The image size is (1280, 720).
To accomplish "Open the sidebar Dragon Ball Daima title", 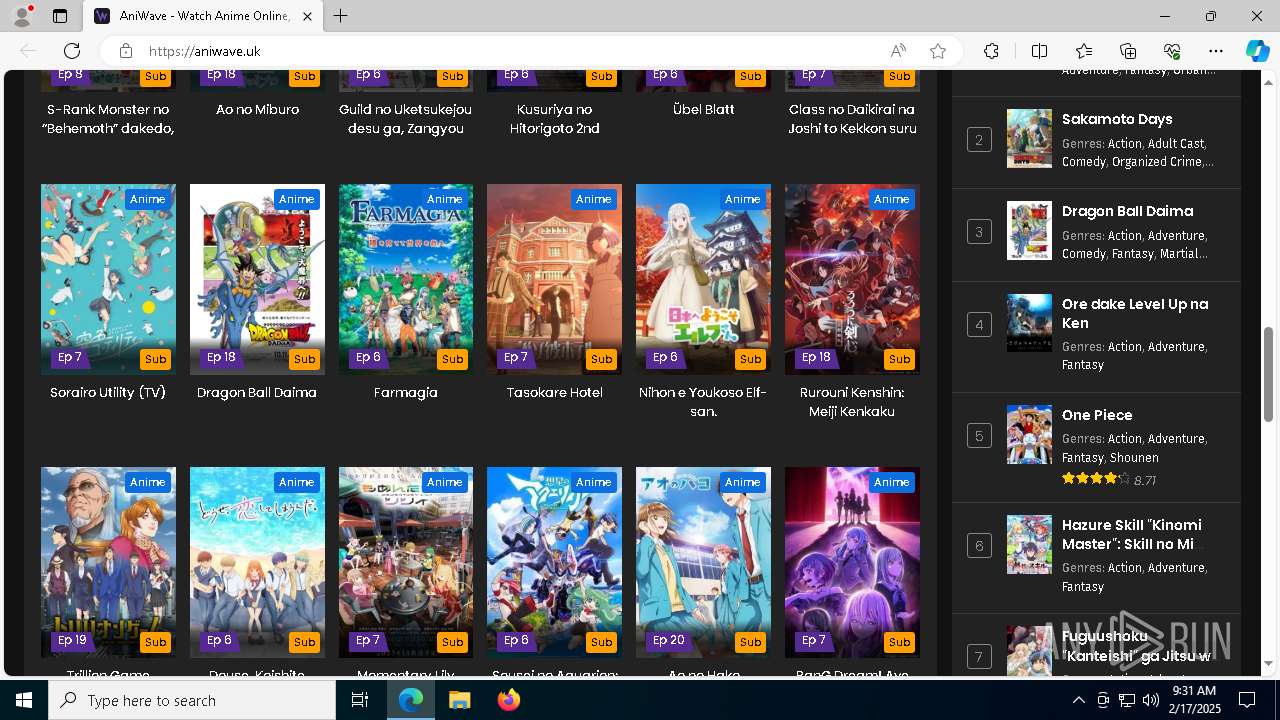I will [1127, 211].
